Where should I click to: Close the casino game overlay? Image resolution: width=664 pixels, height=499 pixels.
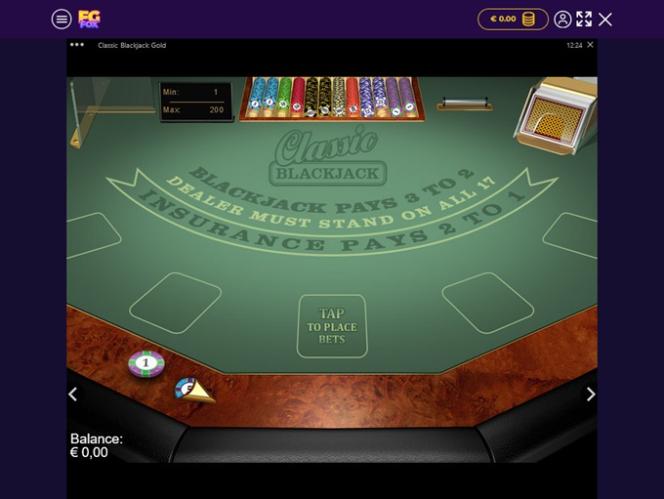pyautogui.click(x=605, y=19)
